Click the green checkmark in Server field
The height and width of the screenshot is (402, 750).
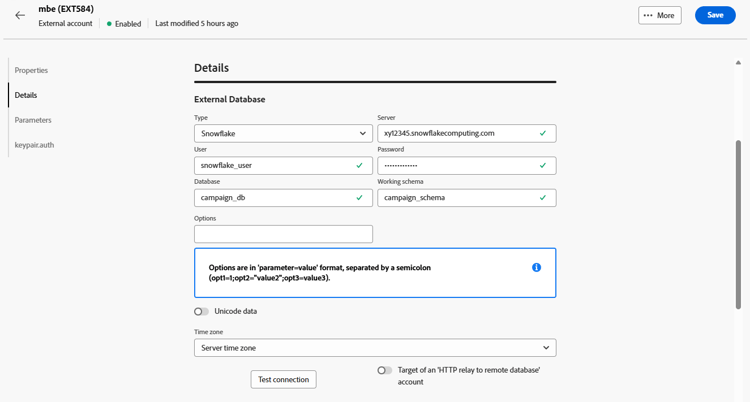(543, 133)
